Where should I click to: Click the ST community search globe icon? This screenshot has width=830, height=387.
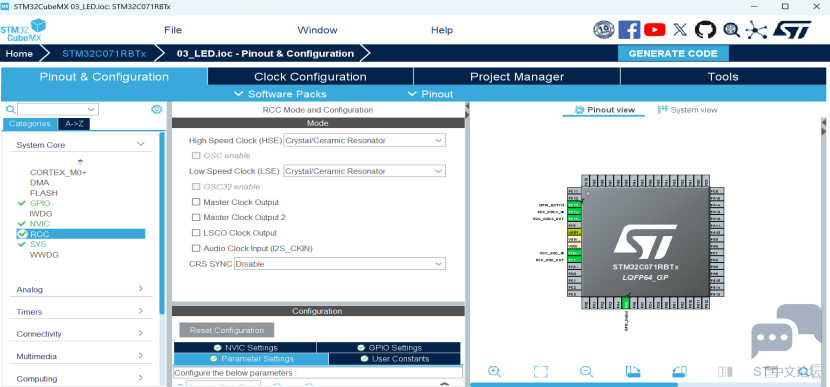(x=732, y=30)
